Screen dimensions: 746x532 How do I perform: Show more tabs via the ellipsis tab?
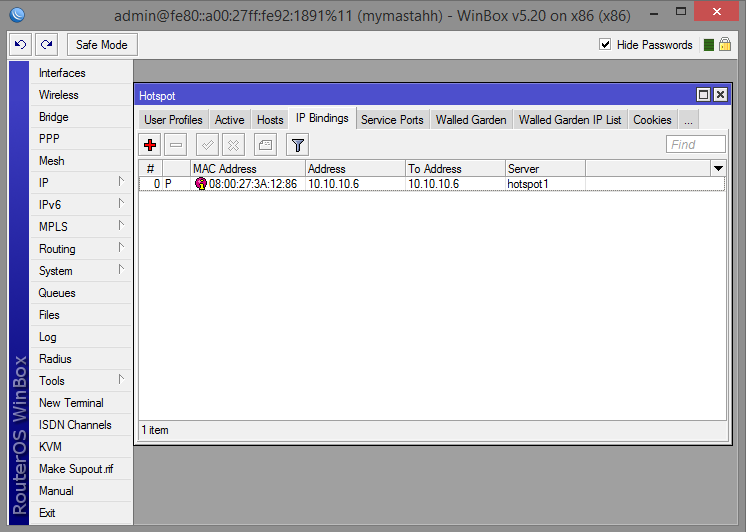(x=688, y=120)
